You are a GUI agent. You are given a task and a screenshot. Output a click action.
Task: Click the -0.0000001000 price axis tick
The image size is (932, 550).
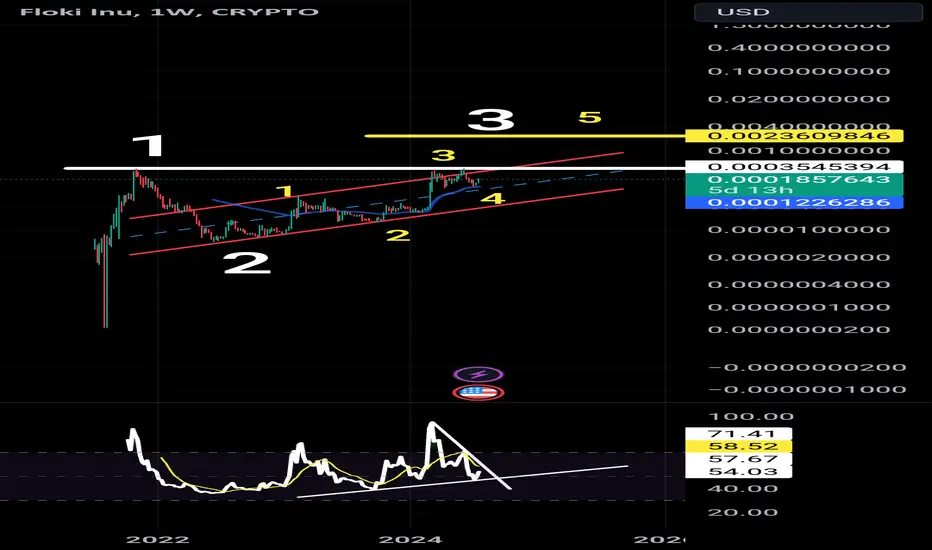807,389
